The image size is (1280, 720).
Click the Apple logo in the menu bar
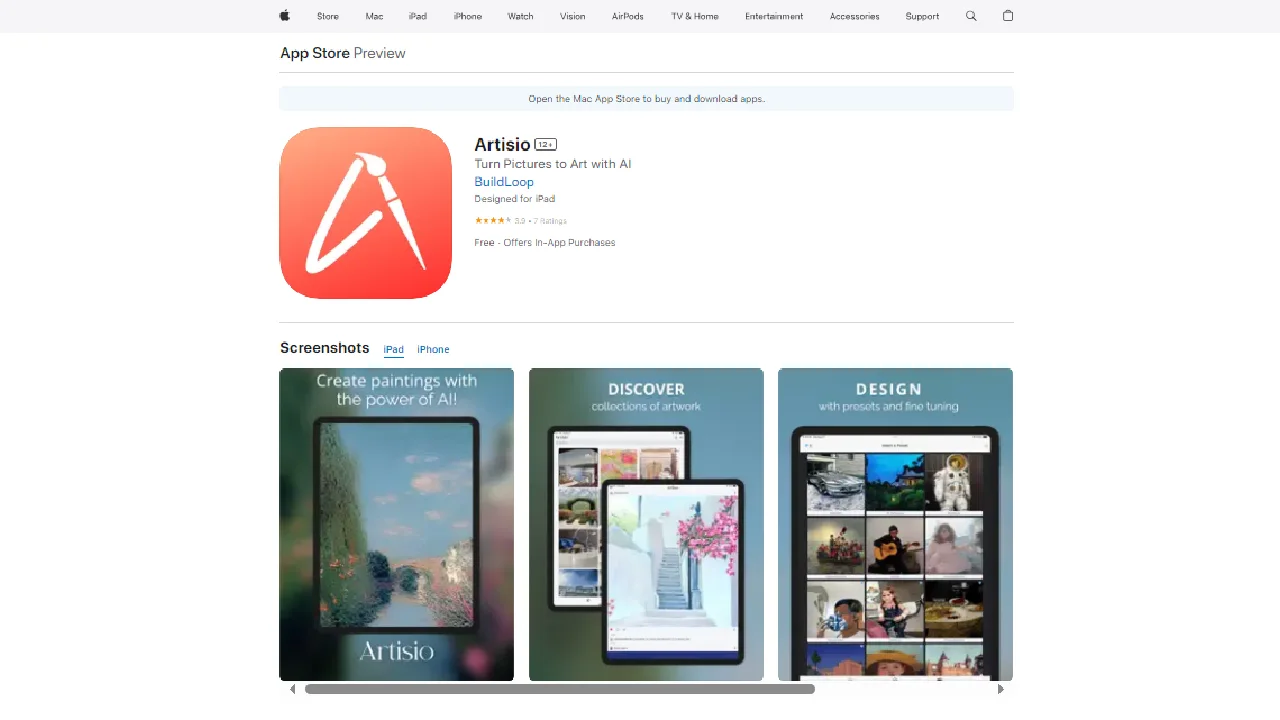284,16
